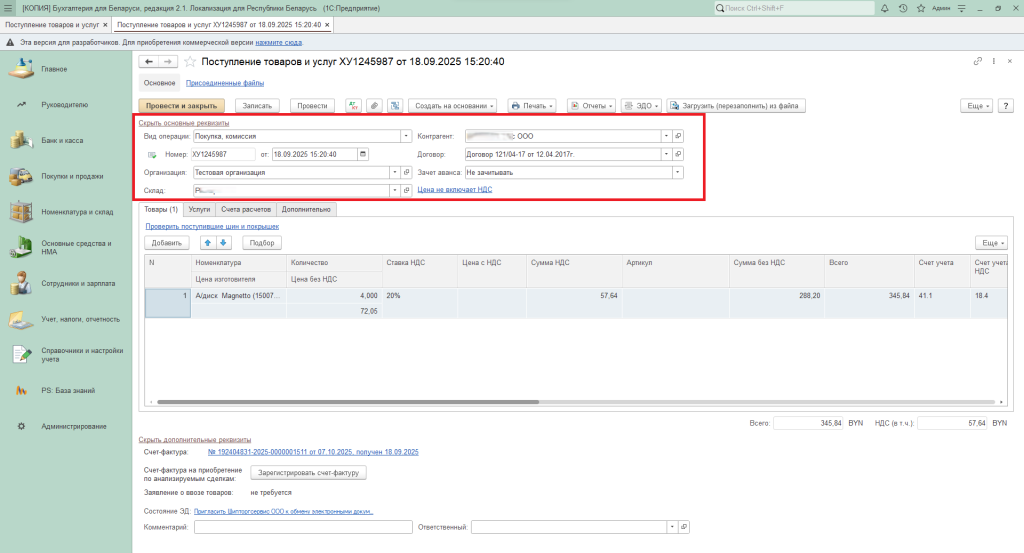This screenshot has width=1024, height=553.
Task: Expand the Создать на основании menu
Action: tap(454, 105)
